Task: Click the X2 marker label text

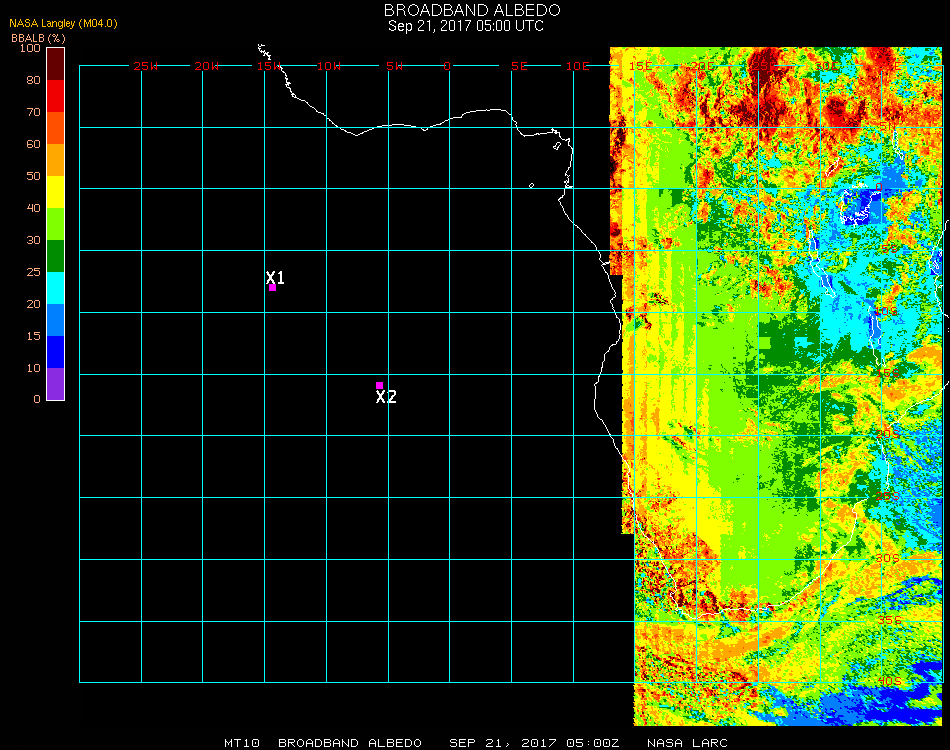Action: 386,397
